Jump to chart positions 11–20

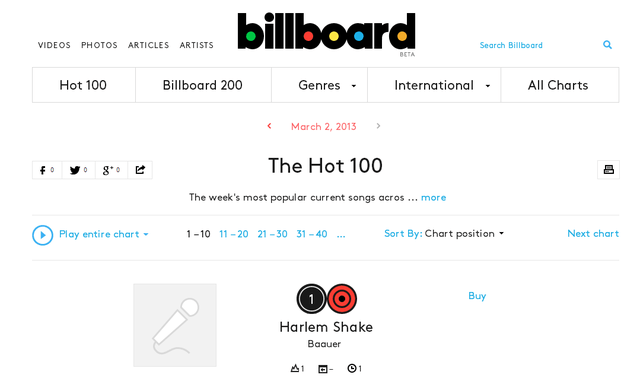(234, 234)
